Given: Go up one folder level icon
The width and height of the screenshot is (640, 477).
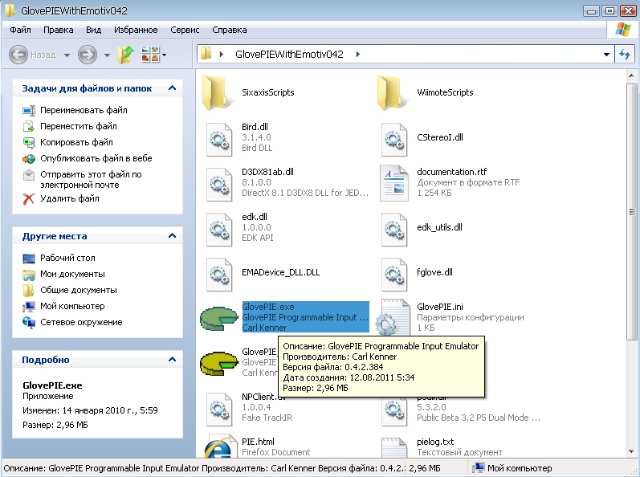Looking at the screenshot, I should (125, 54).
